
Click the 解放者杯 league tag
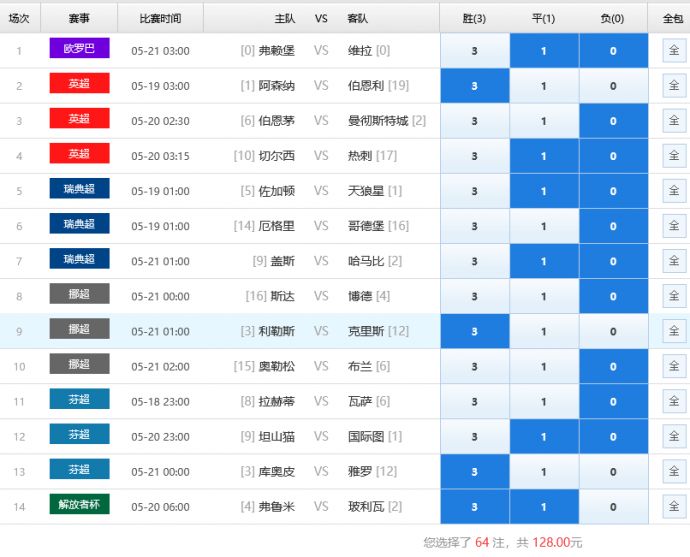(79, 504)
